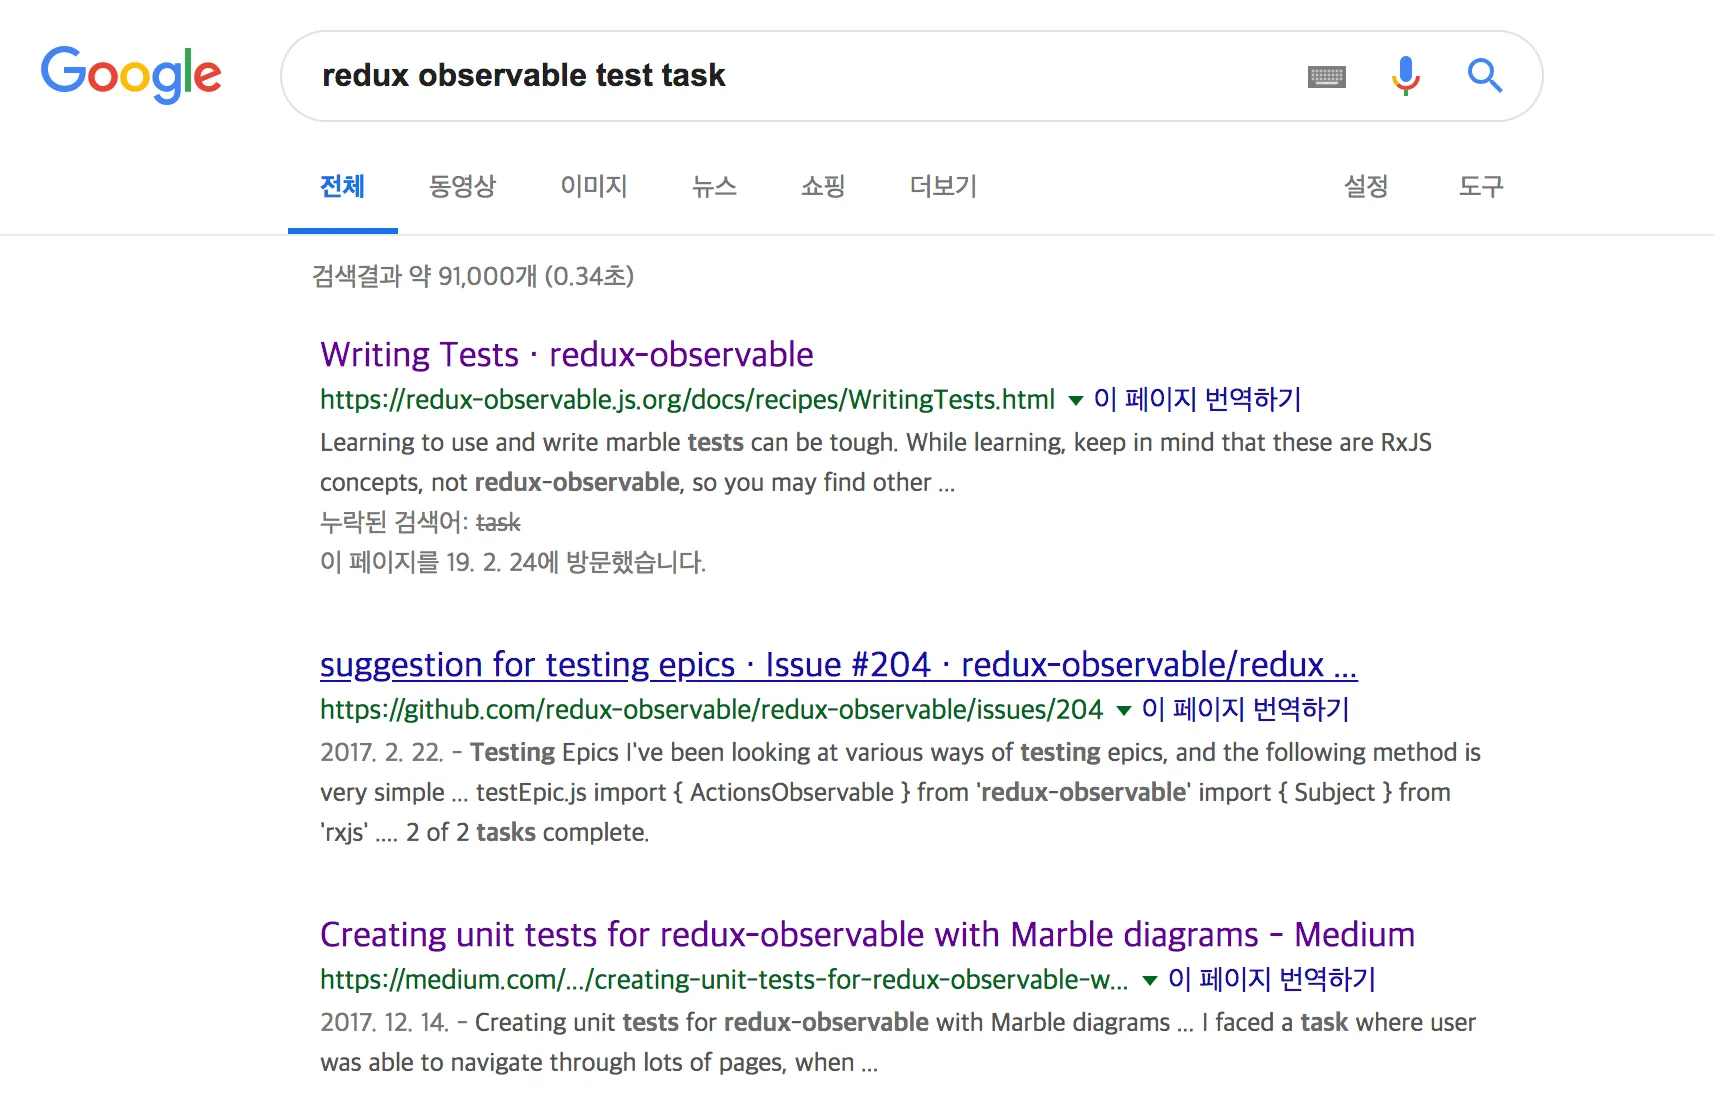Switch to the 동영상 tab
This screenshot has height=1120, width=1714.
click(462, 186)
